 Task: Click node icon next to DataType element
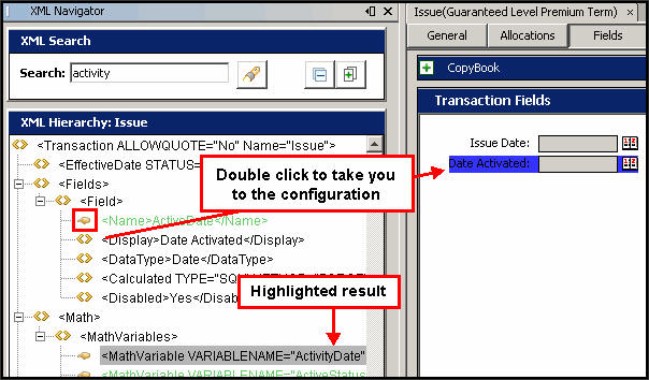[84, 259]
